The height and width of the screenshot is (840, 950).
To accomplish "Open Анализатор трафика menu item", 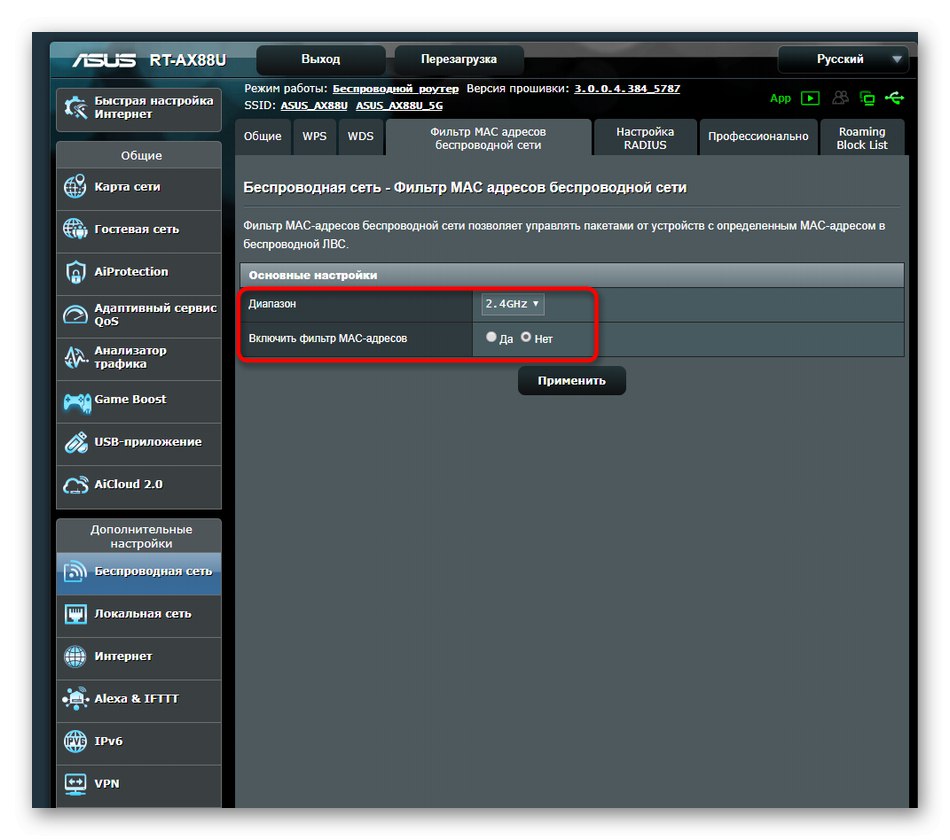I will click(x=139, y=358).
